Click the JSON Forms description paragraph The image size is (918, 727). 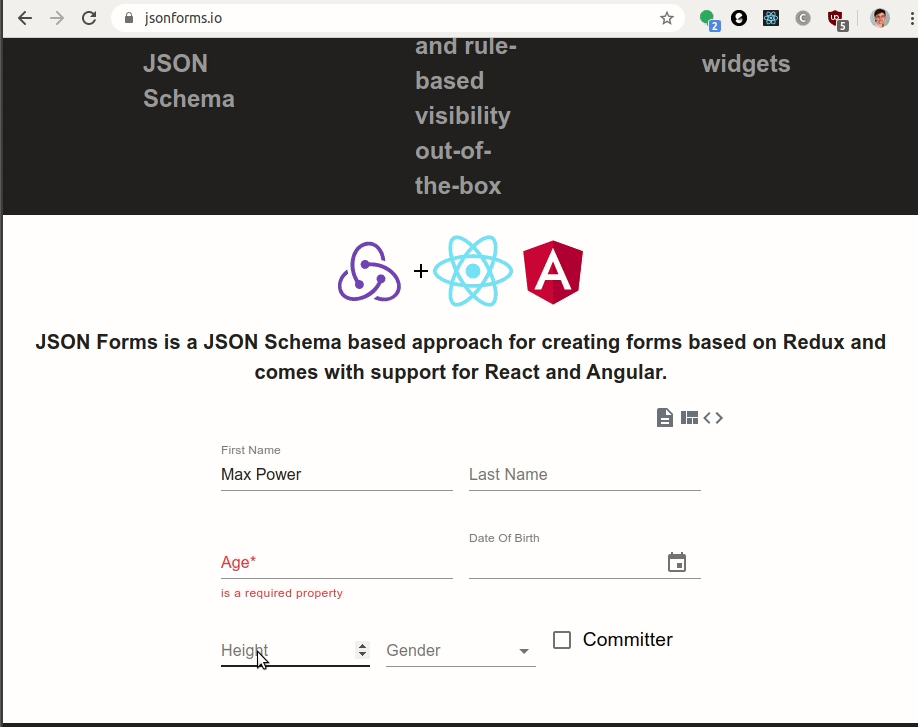[461, 357]
